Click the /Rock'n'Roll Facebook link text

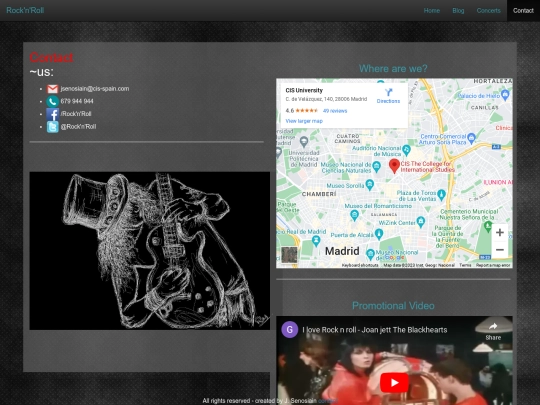(x=76, y=114)
